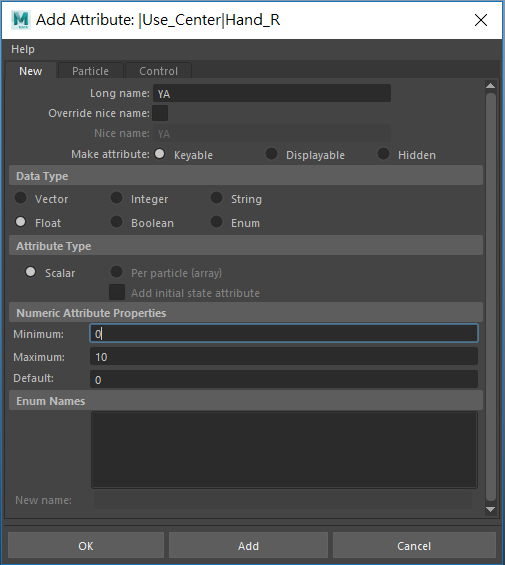Select String data type
The width and height of the screenshot is (505, 565).
[216, 198]
